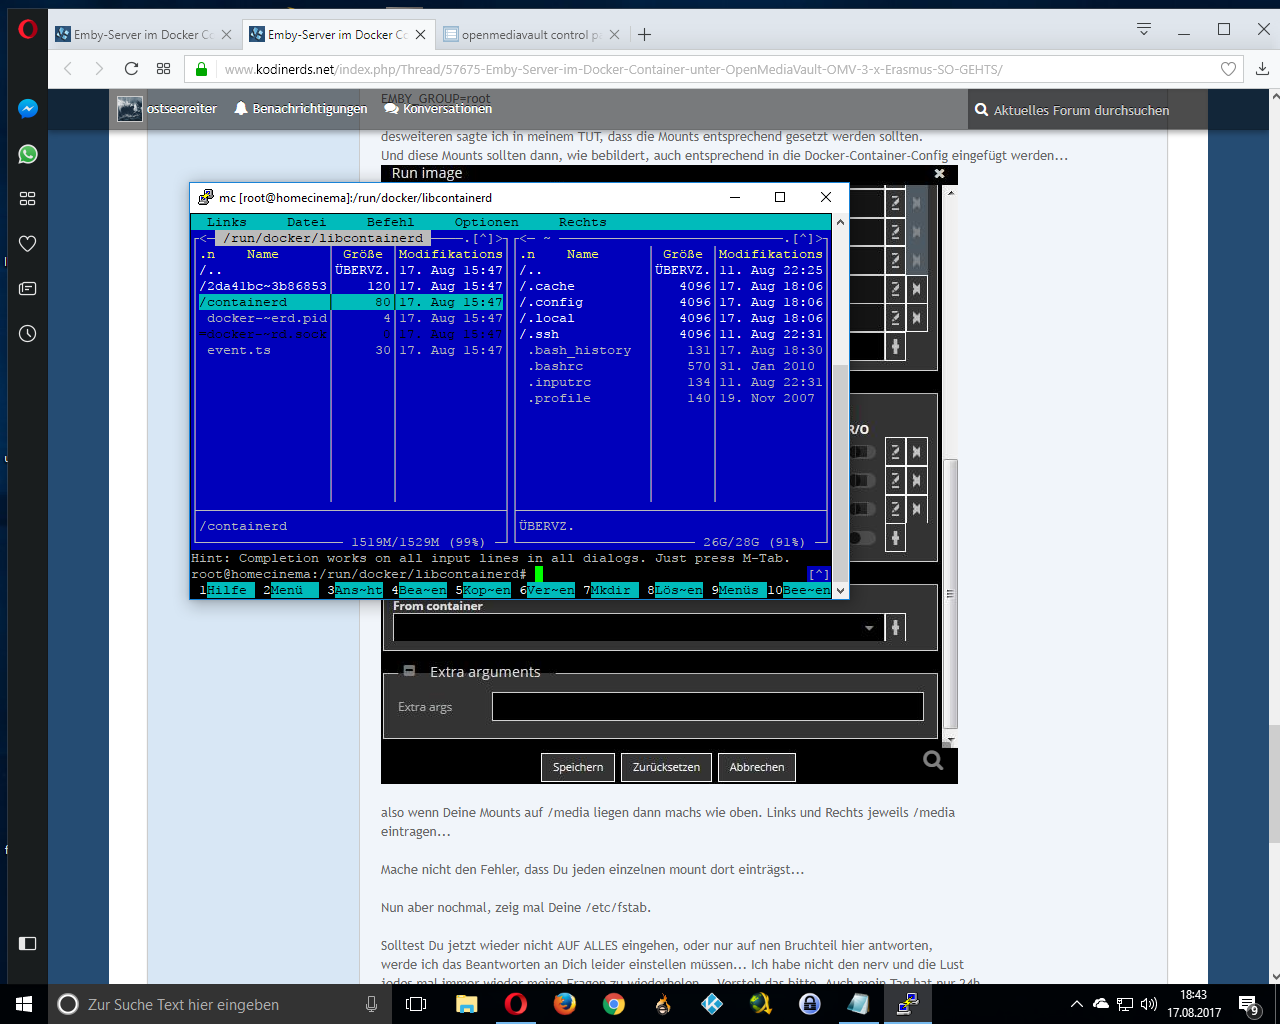Open Links menu in Midnight Commander
Screen dimensions: 1280x1024
(x=227, y=222)
